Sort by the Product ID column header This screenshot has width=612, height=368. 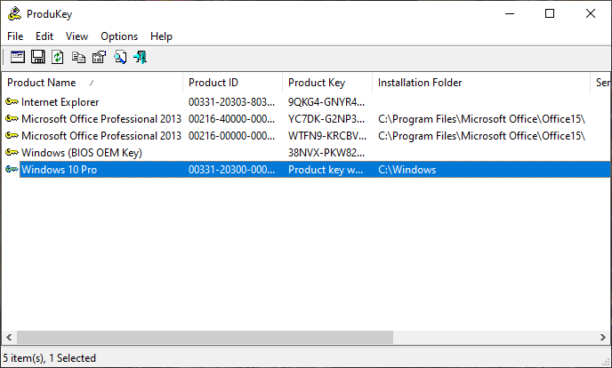point(232,83)
